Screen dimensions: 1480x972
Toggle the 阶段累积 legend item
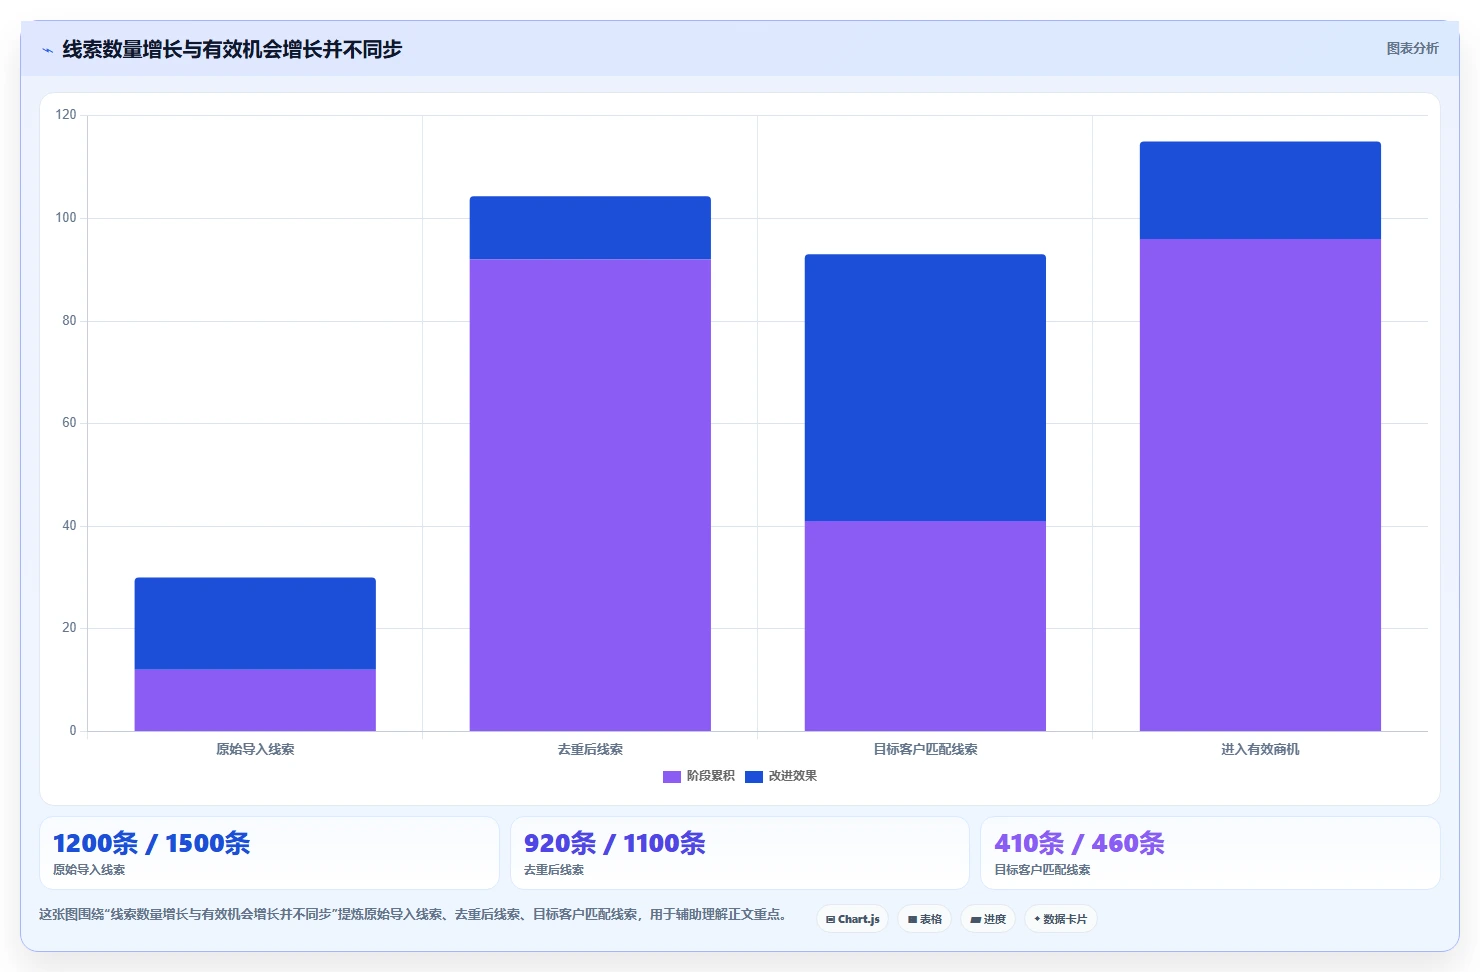[699, 776]
